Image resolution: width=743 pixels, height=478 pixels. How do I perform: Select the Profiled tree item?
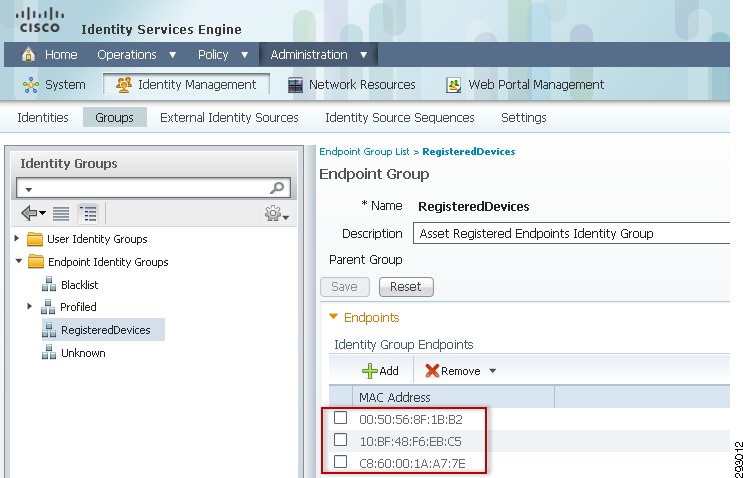pos(78,307)
